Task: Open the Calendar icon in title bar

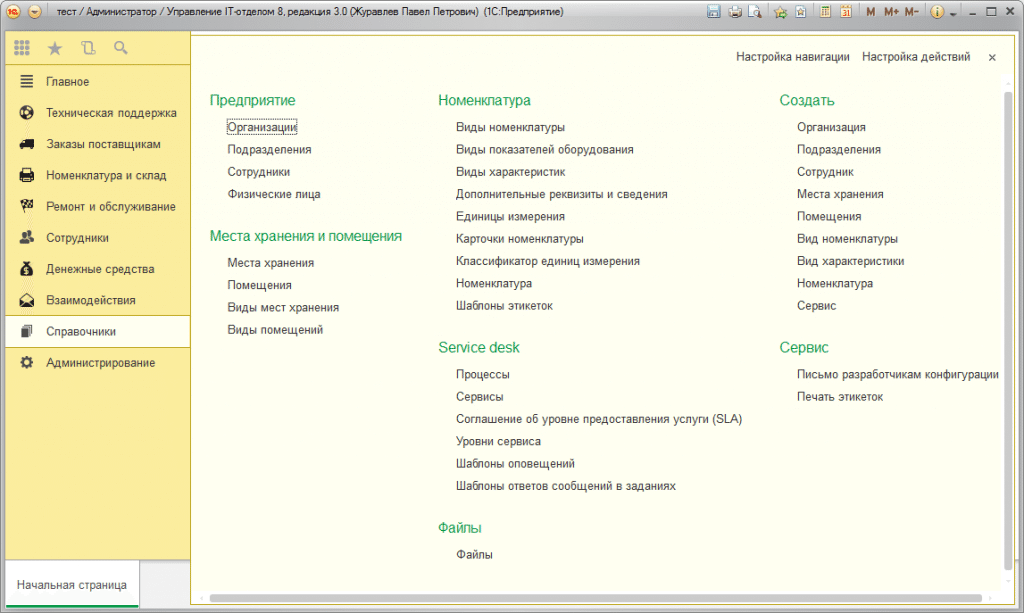Action: pyautogui.click(x=846, y=12)
